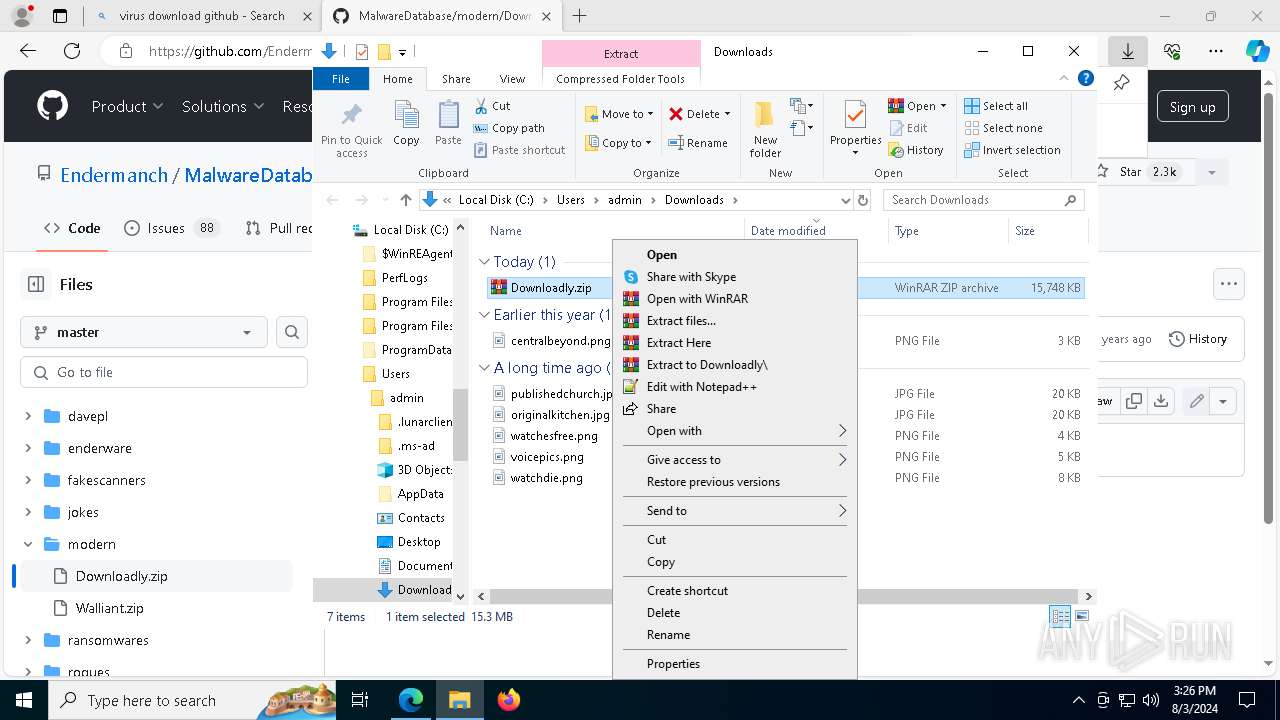Screen dimensions: 1280x720
Task: Click Invert selection in ribbon
Action: tap(1012, 150)
